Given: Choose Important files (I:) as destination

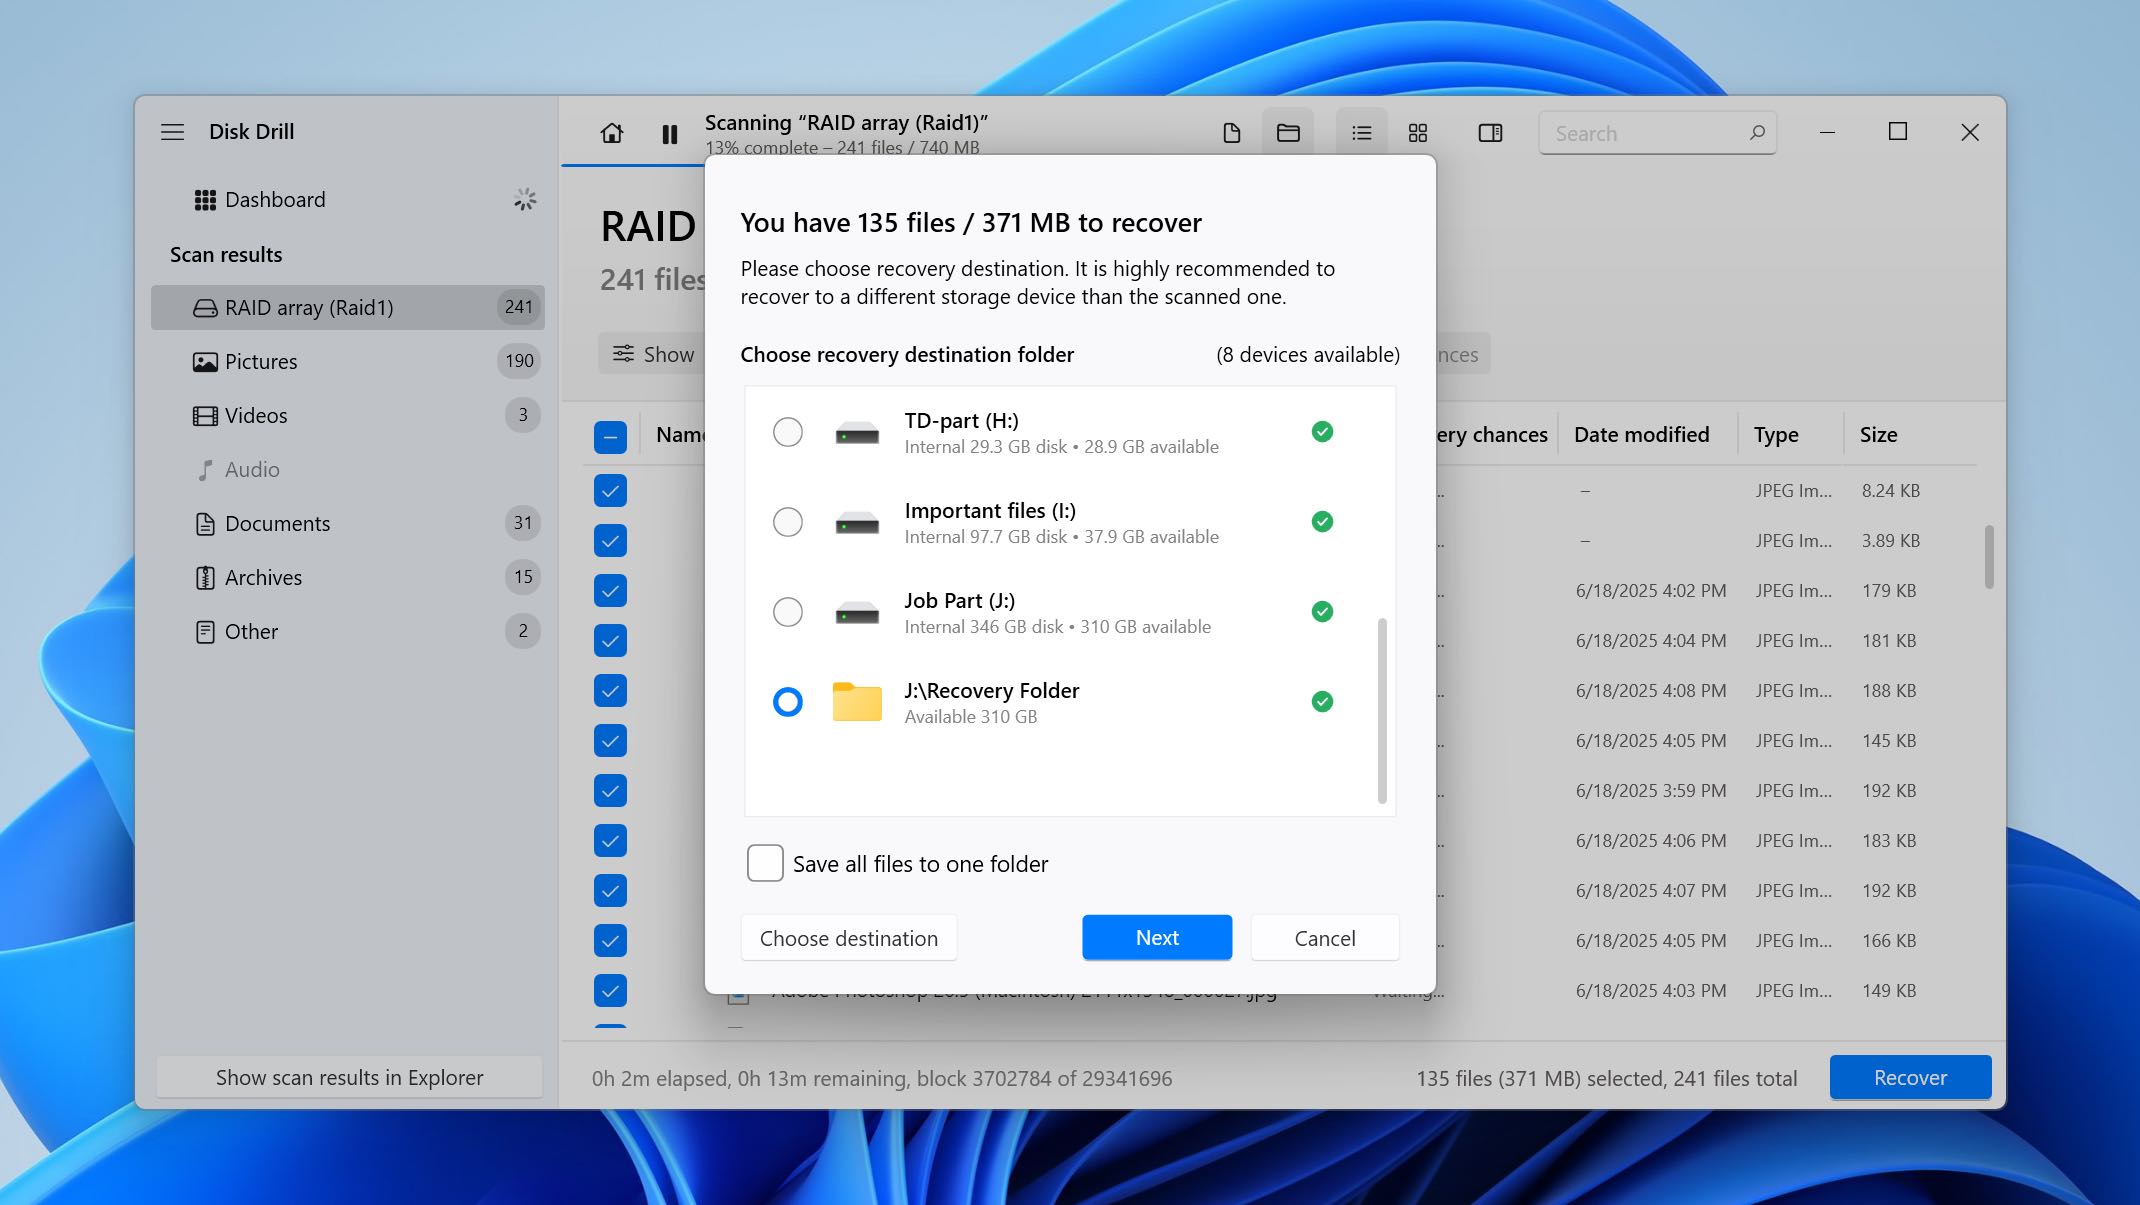Looking at the screenshot, I should 788,522.
